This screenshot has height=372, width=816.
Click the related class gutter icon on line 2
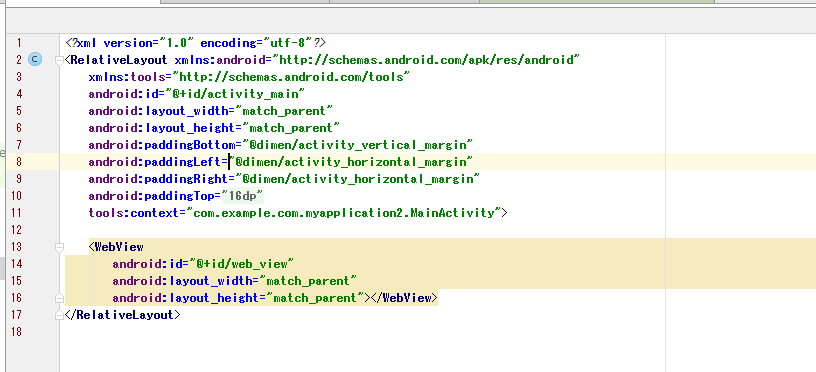(34, 59)
